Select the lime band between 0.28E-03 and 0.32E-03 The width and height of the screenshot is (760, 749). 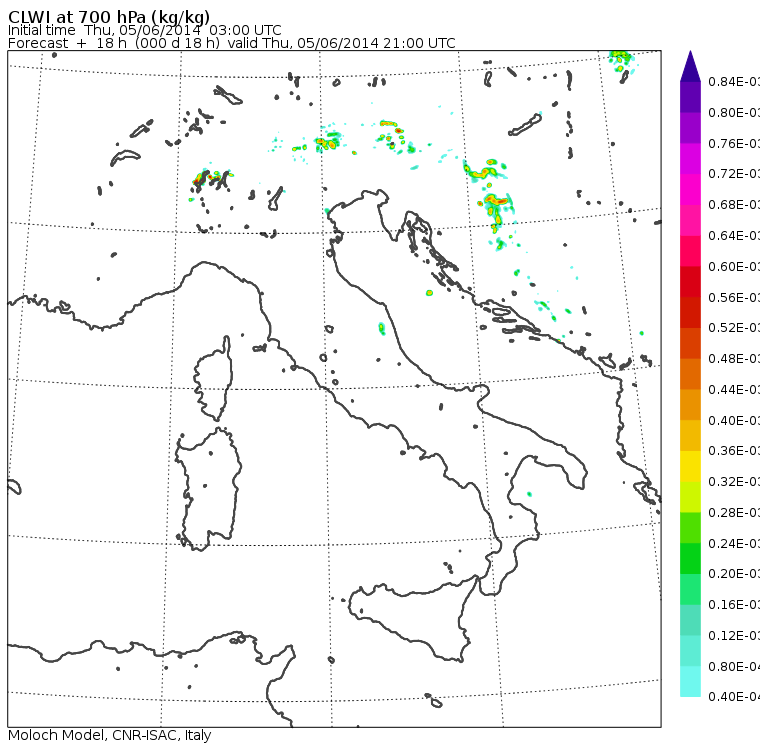point(690,497)
